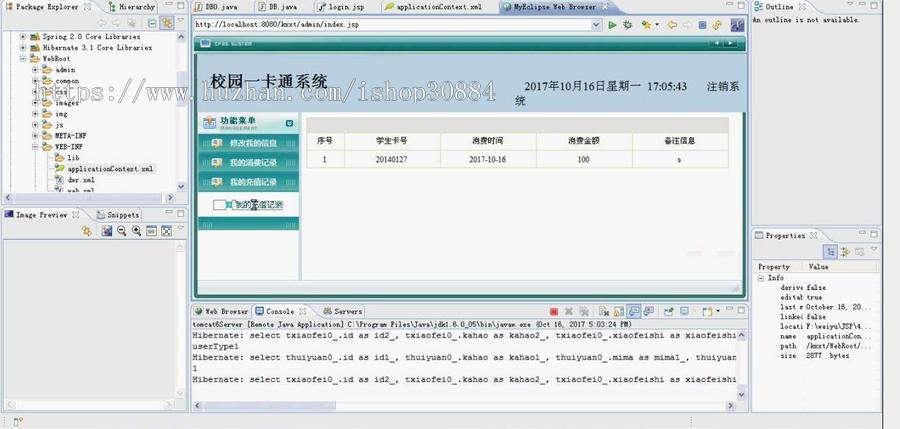Click the first gear icon in Image Preview toolbar
Screen dimensions: 900x429
tap(86, 231)
